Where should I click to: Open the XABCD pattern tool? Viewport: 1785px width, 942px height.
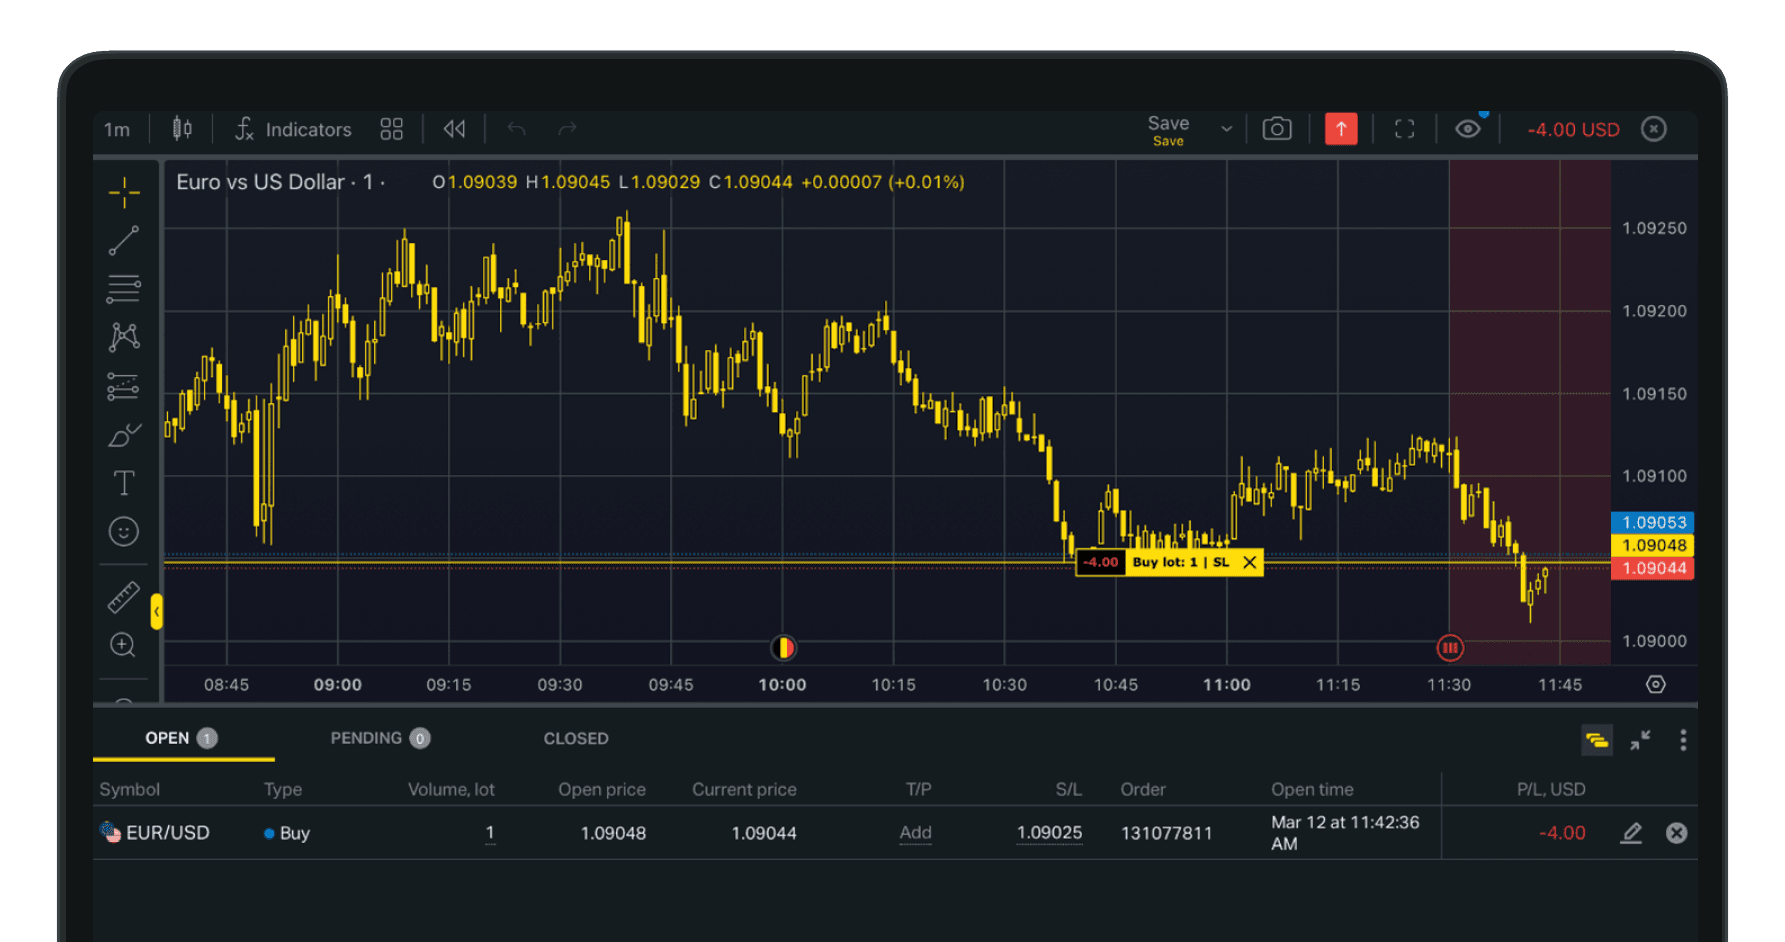(123, 337)
